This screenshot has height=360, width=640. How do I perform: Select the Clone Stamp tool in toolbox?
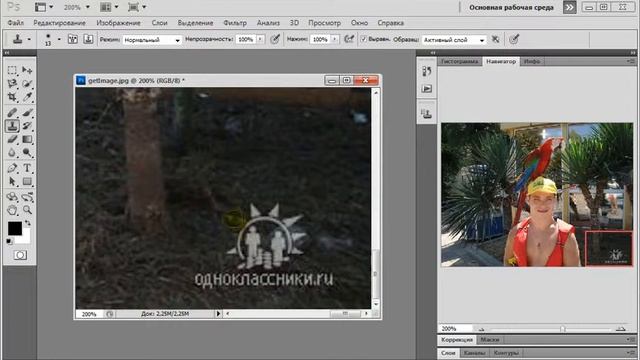point(12,126)
